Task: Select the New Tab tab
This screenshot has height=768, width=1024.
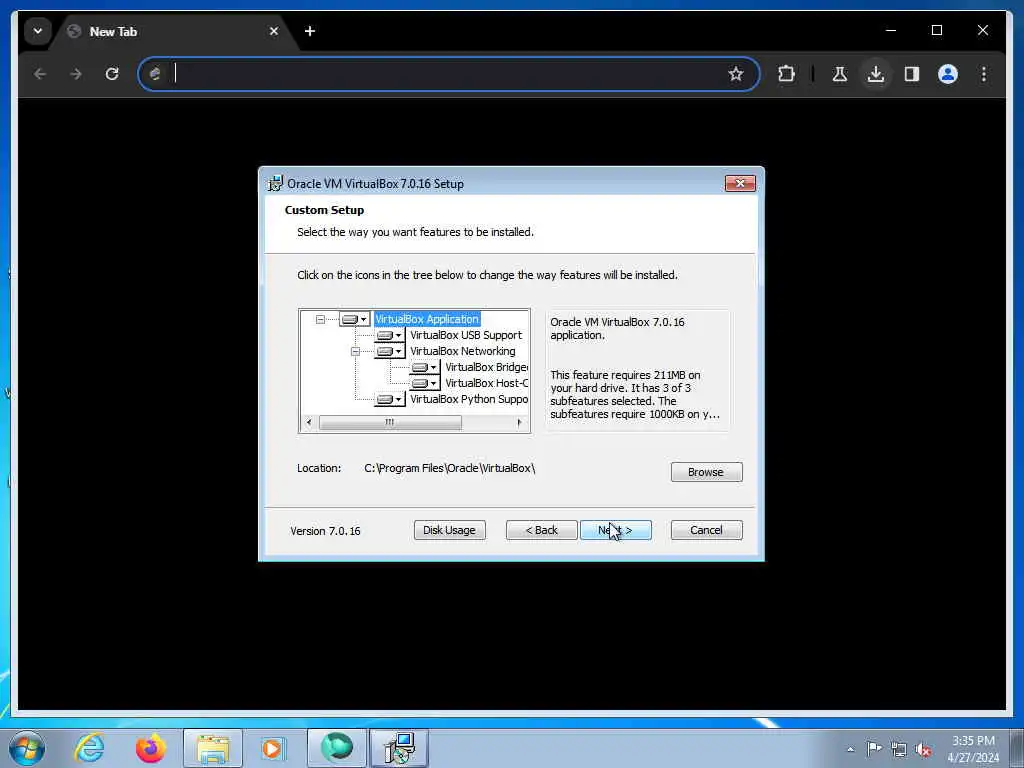Action: pyautogui.click(x=173, y=31)
